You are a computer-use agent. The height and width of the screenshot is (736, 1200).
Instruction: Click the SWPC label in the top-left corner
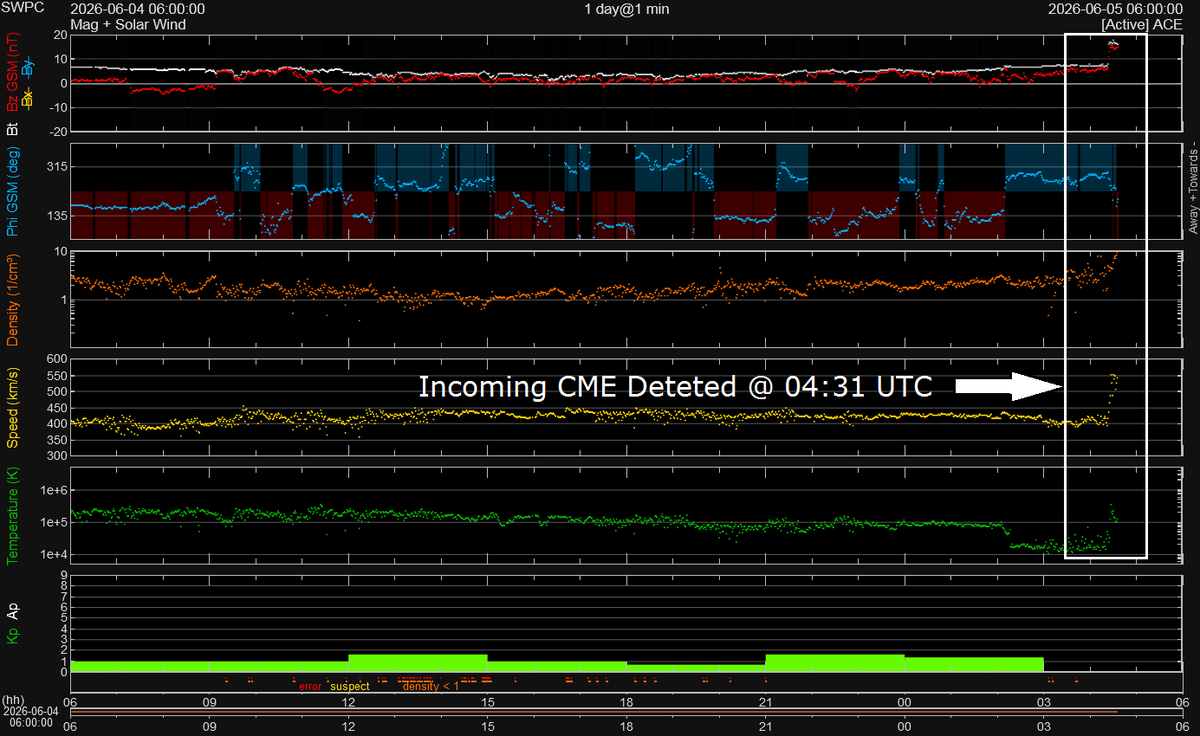(21, 9)
